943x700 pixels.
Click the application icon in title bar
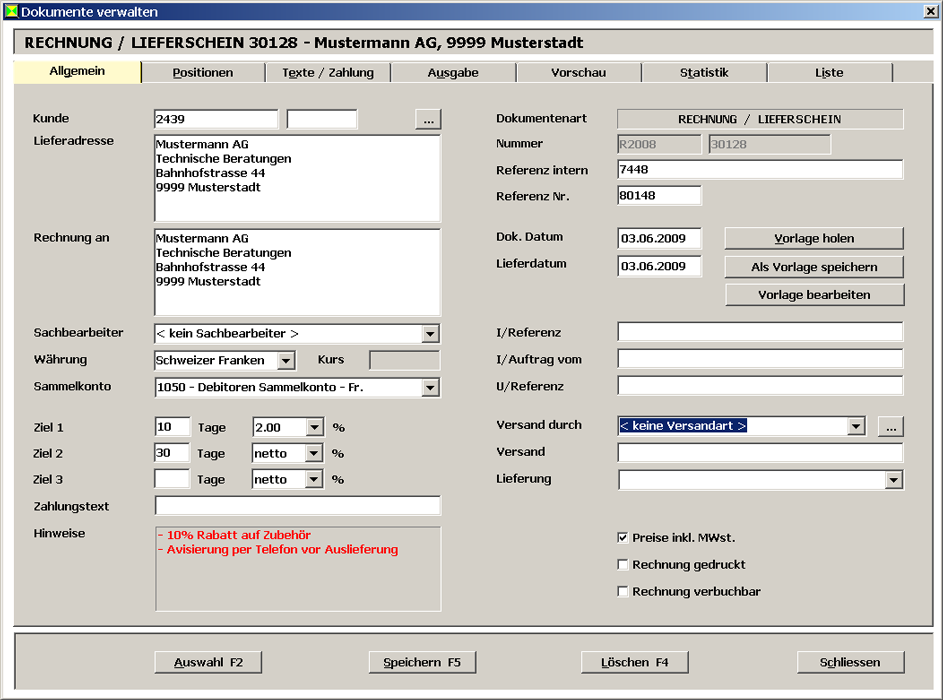coord(10,12)
